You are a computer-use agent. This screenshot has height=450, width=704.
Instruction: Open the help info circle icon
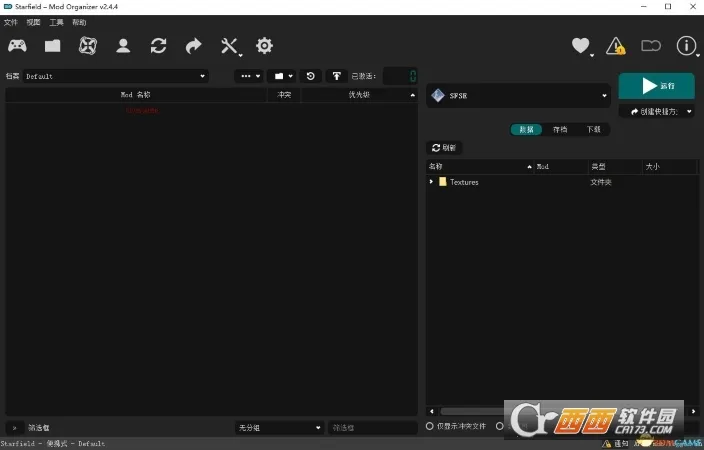686,45
